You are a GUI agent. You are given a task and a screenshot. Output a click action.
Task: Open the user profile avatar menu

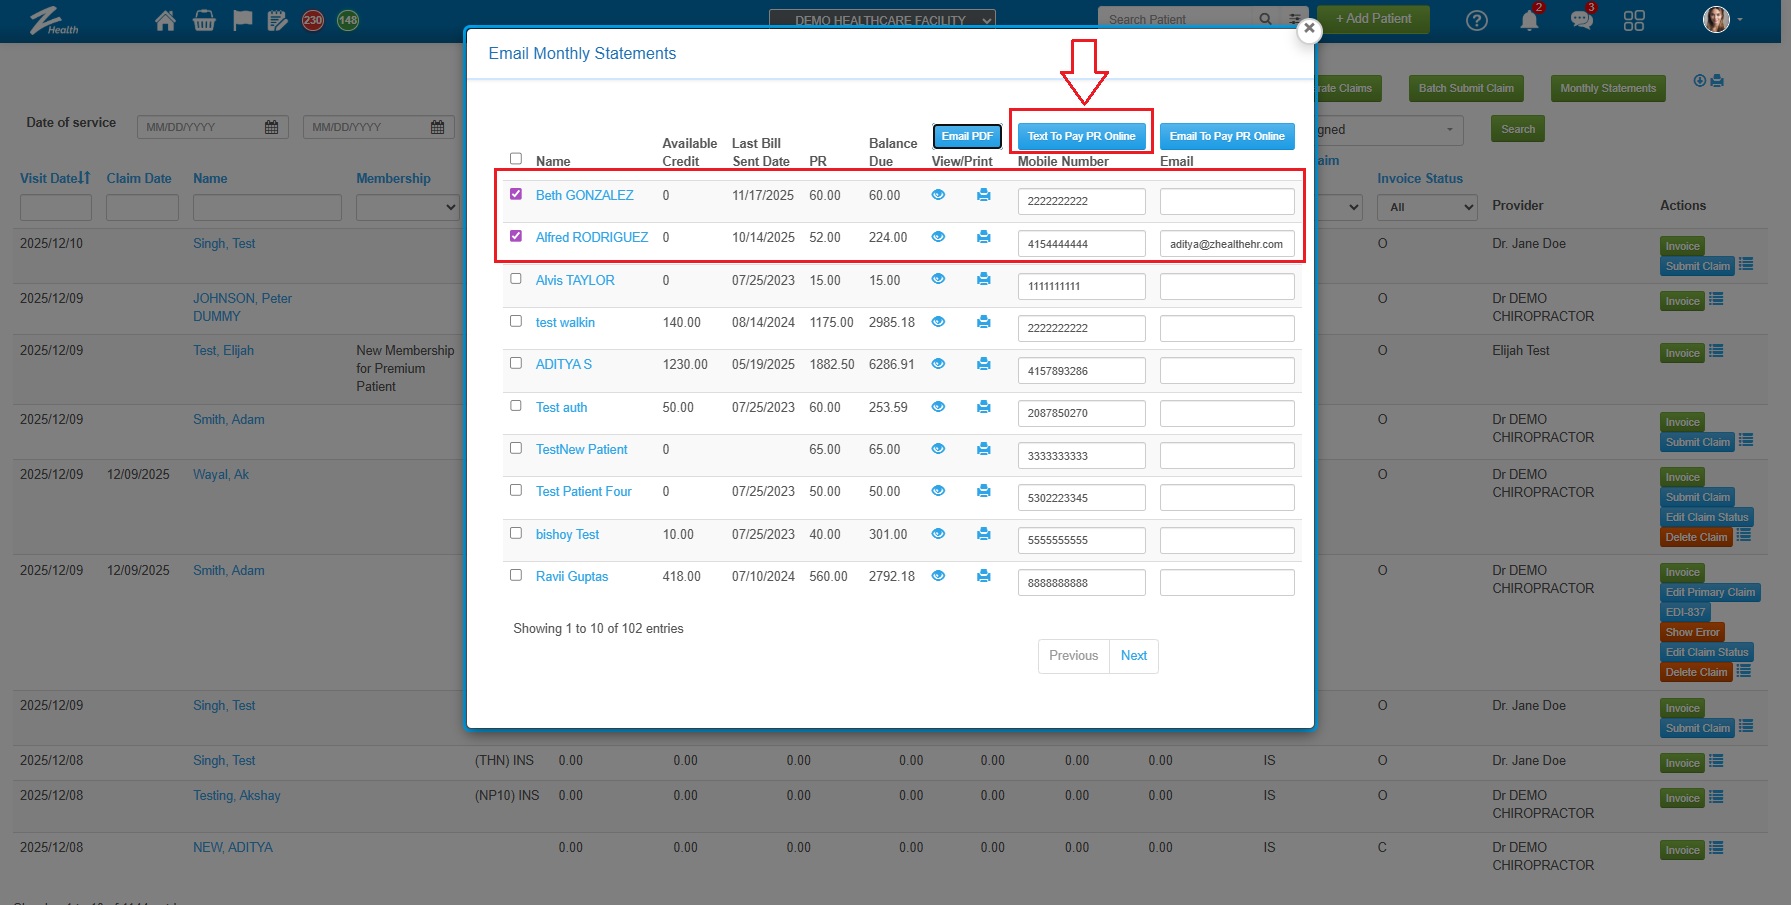click(1719, 20)
